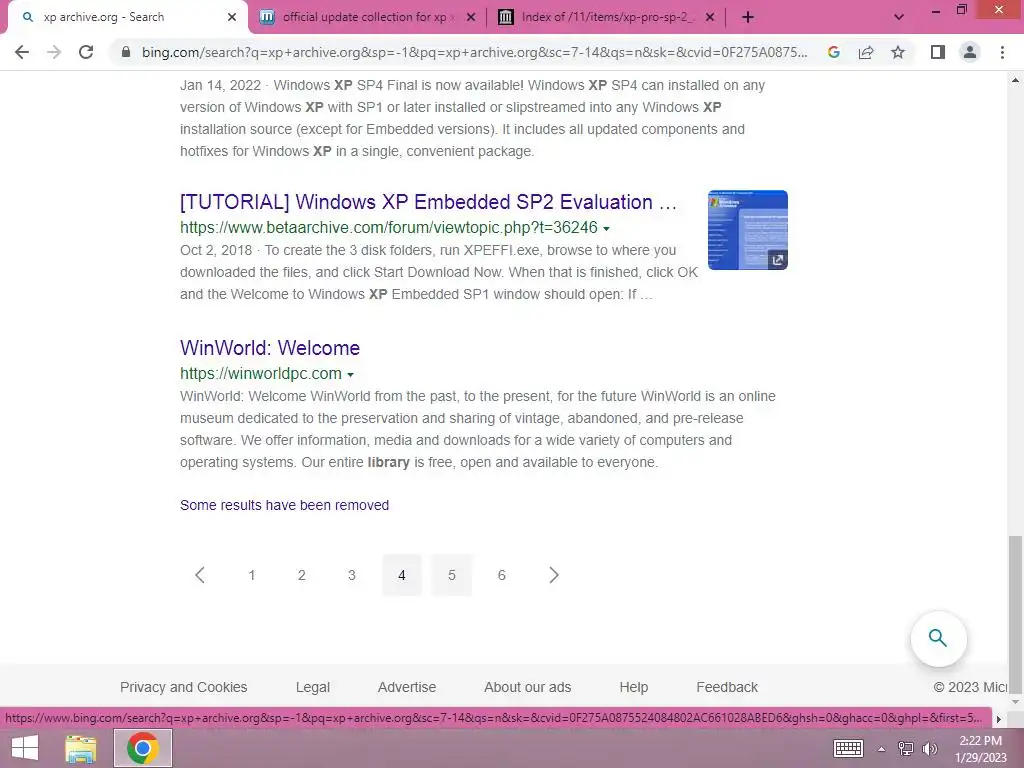Go to results page 1
This screenshot has width=1024, height=768.
pyautogui.click(x=251, y=575)
